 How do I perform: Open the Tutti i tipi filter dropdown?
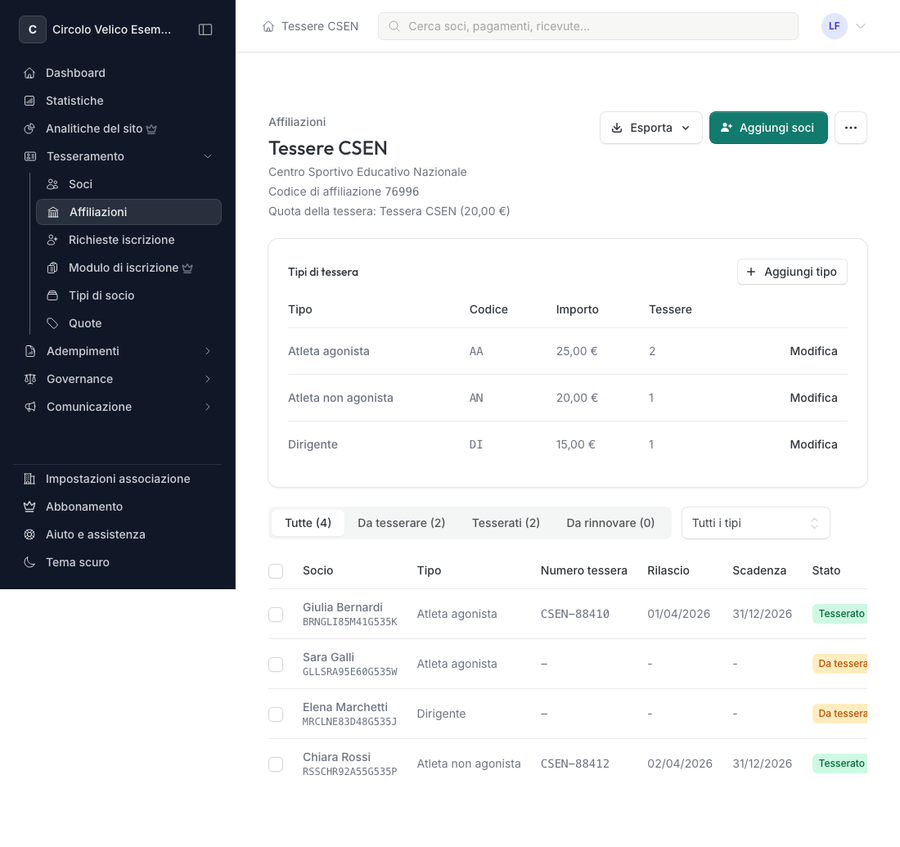[x=755, y=523]
